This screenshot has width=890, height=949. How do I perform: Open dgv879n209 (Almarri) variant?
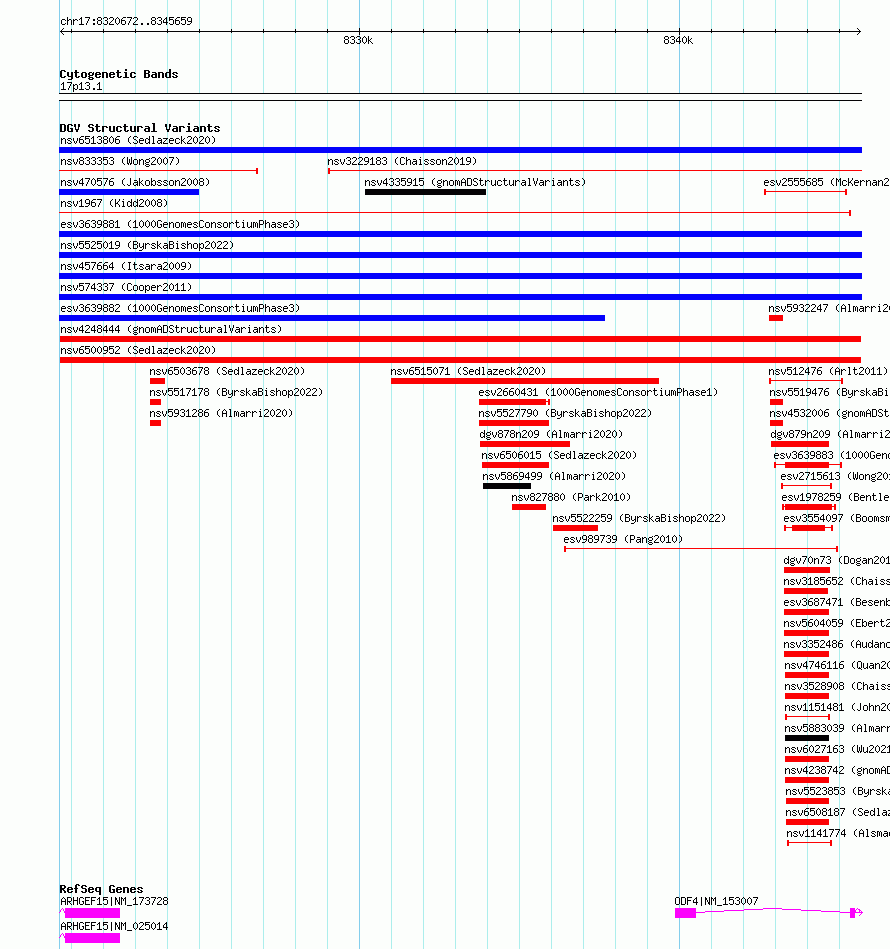click(x=829, y=435)
